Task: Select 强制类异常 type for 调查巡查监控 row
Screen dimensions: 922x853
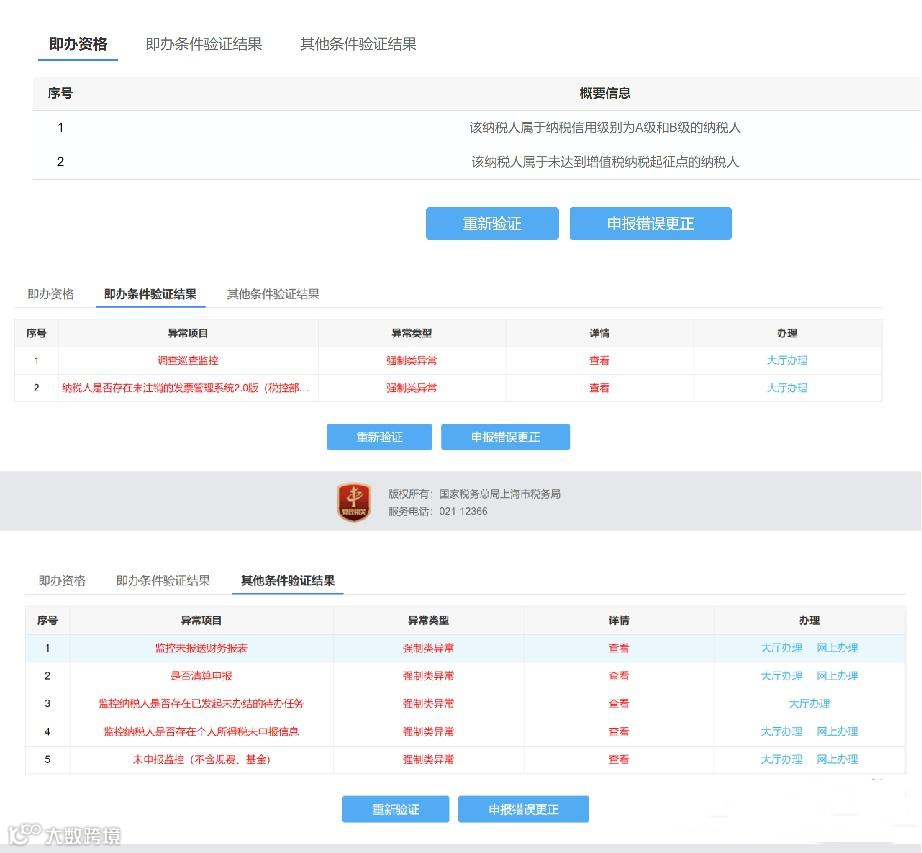Action: pos(412,360)
